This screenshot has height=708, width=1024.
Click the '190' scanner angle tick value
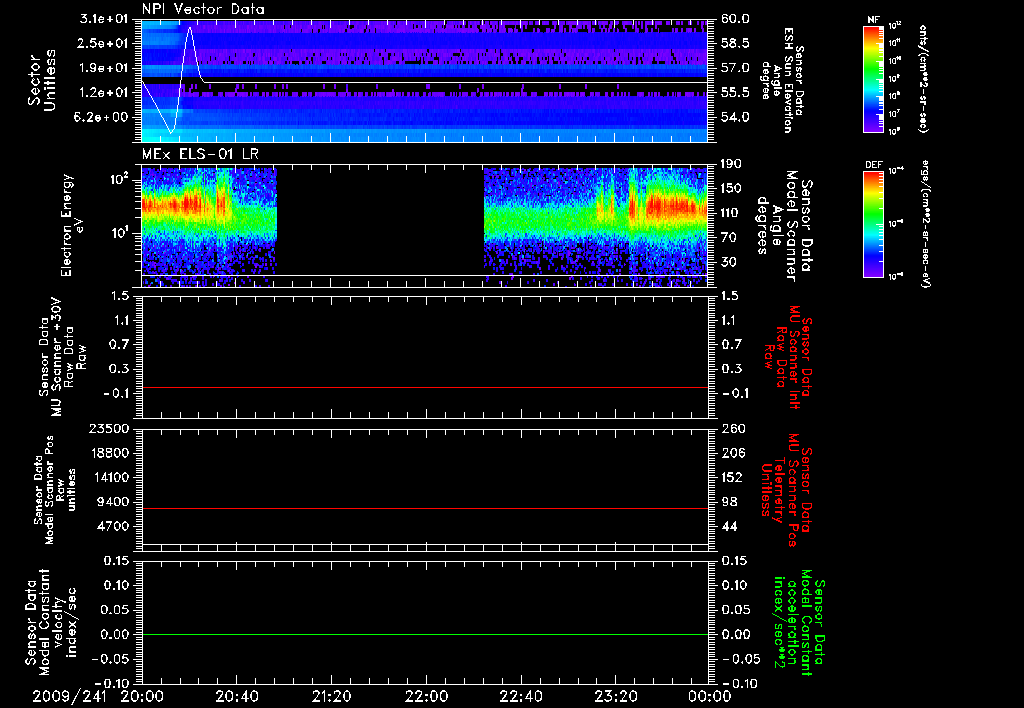tap(731, 164)
